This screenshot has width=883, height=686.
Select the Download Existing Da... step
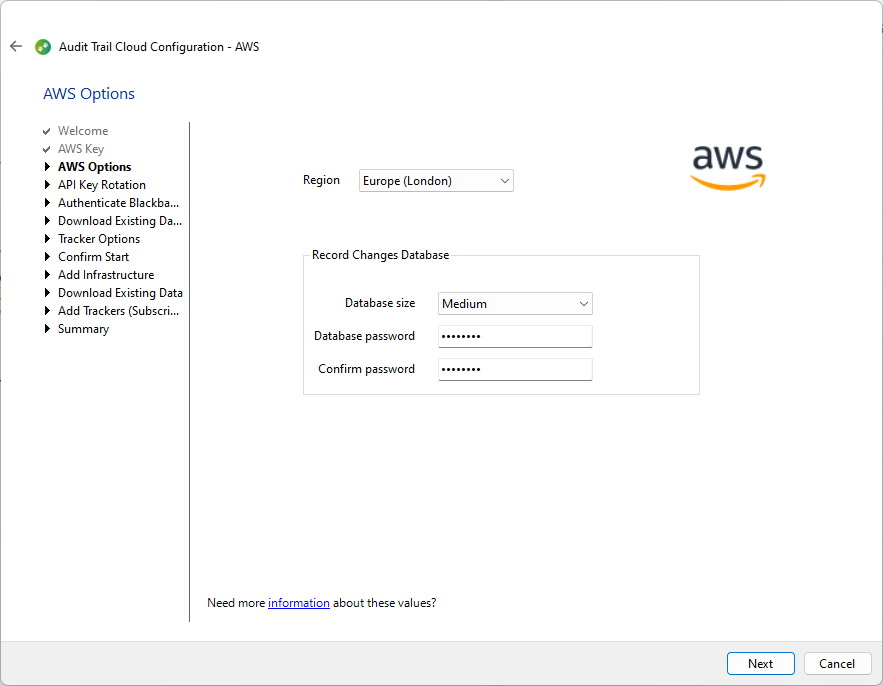120,221
